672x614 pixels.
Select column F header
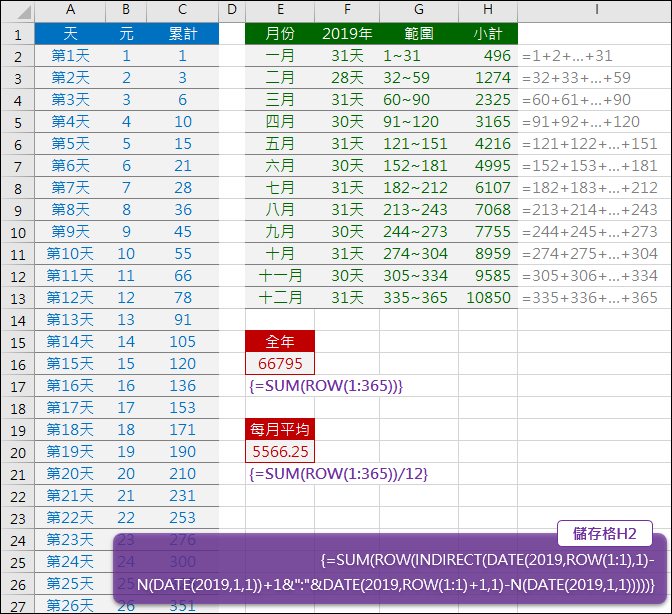click(x=347, y=9)
